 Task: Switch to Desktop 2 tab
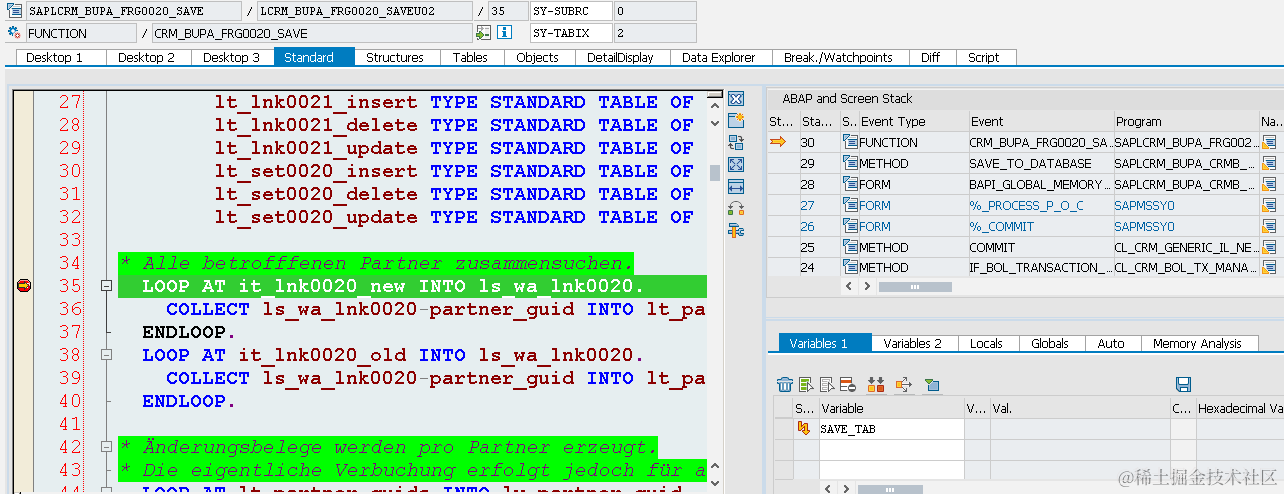click(x=146, y=57)
